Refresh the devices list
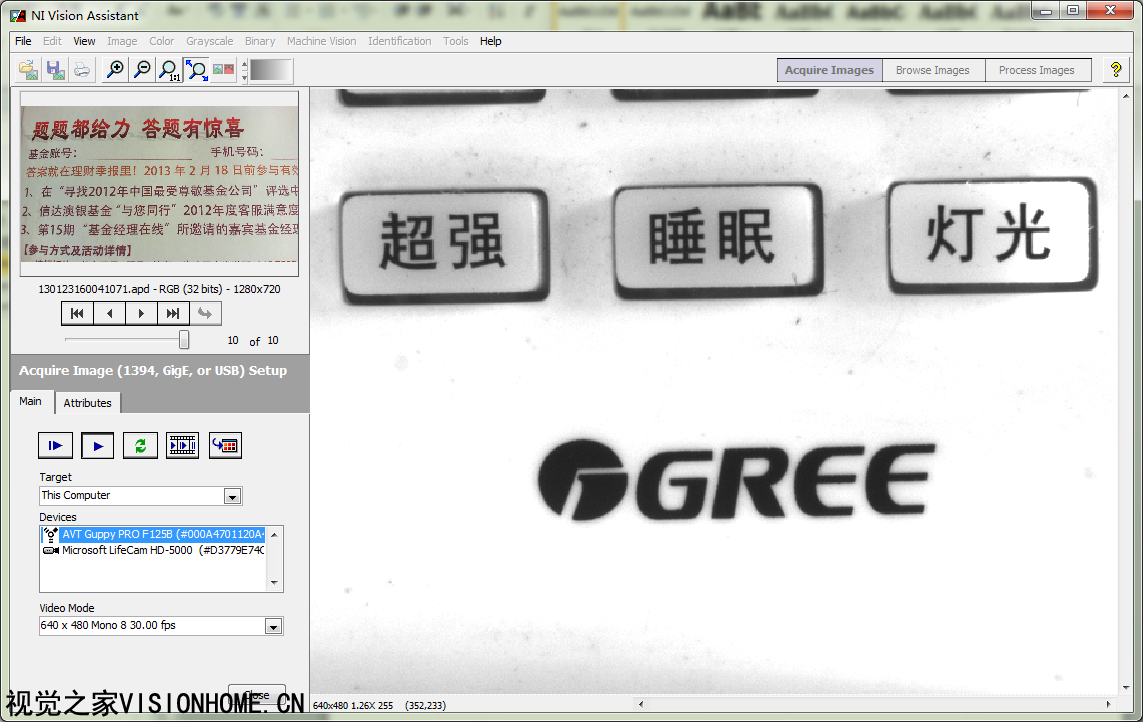Viewport: 1143px width, 722px height. (x=140, y=446)
